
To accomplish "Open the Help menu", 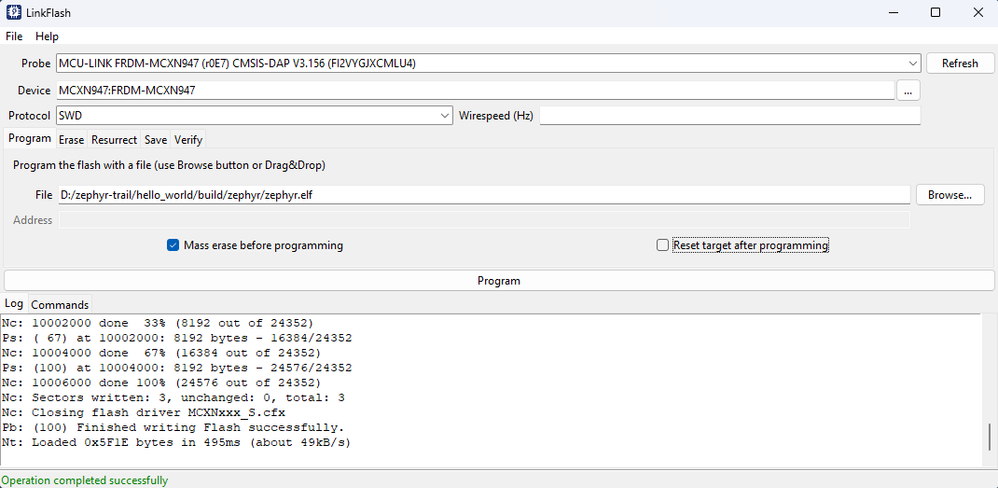I will click(47, 36).
